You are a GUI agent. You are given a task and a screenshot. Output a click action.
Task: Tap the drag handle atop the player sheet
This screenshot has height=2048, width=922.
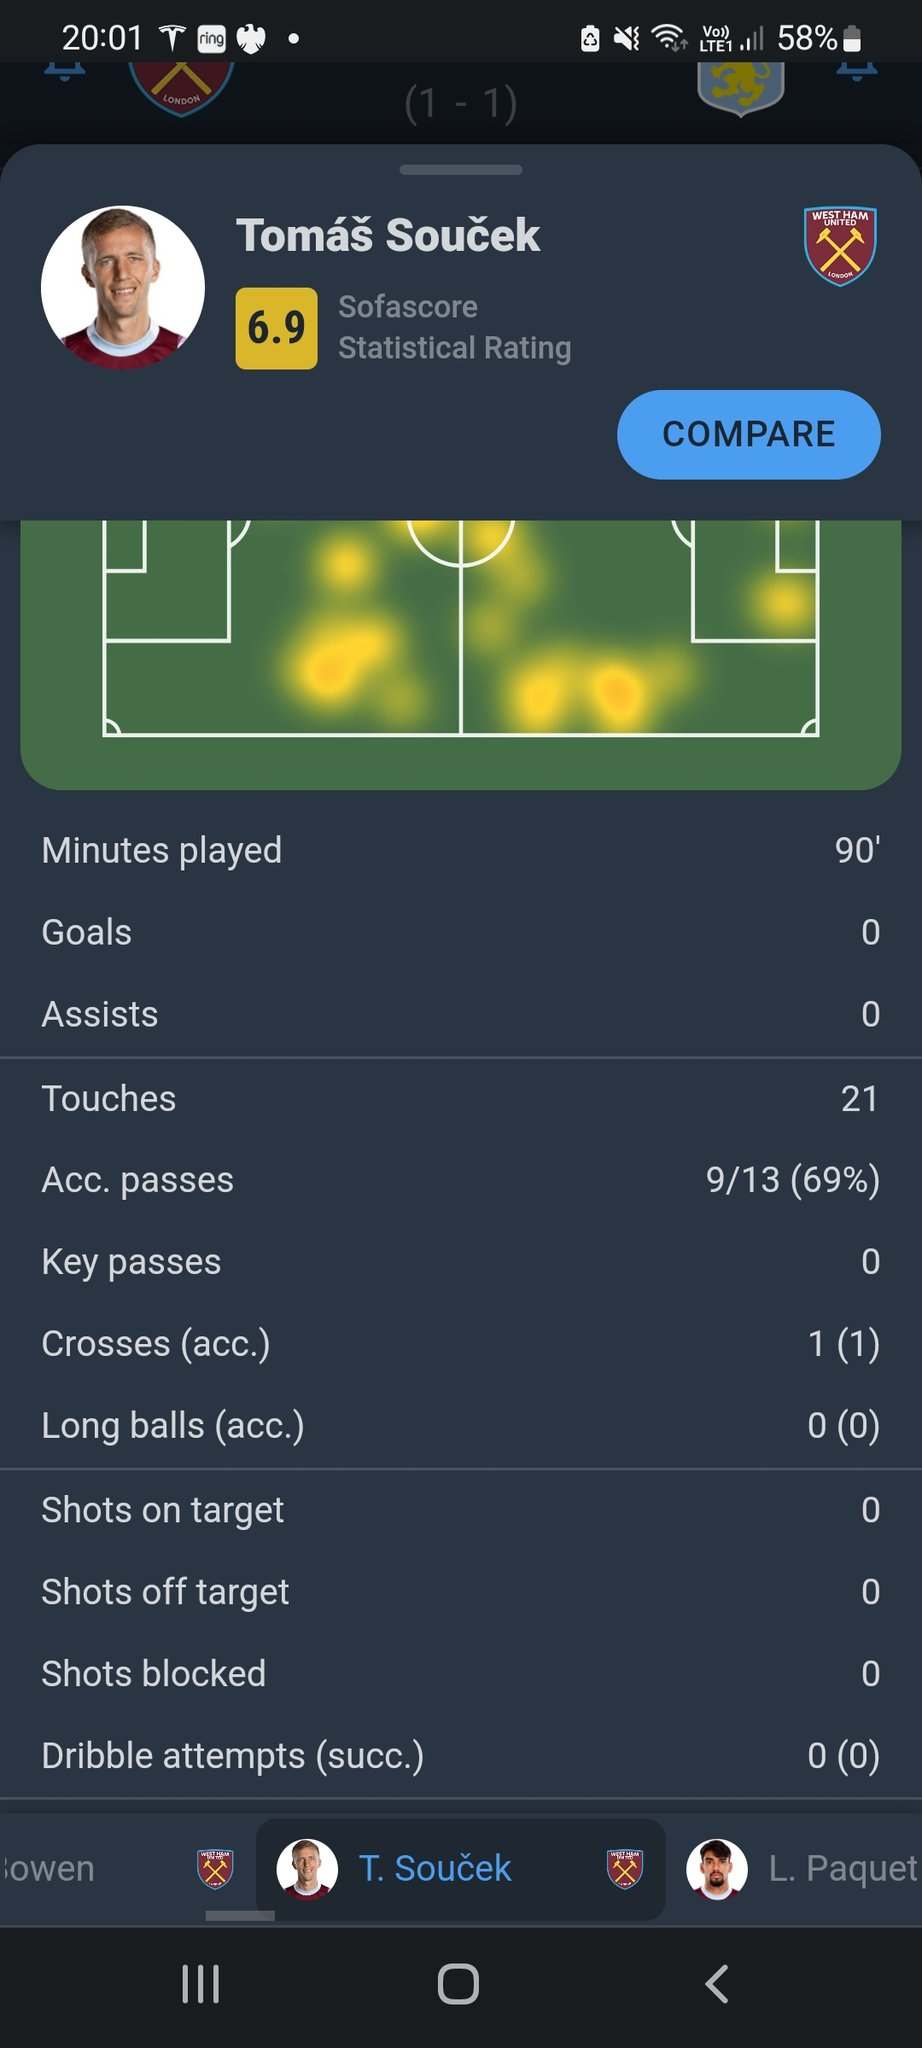[461, 170]
